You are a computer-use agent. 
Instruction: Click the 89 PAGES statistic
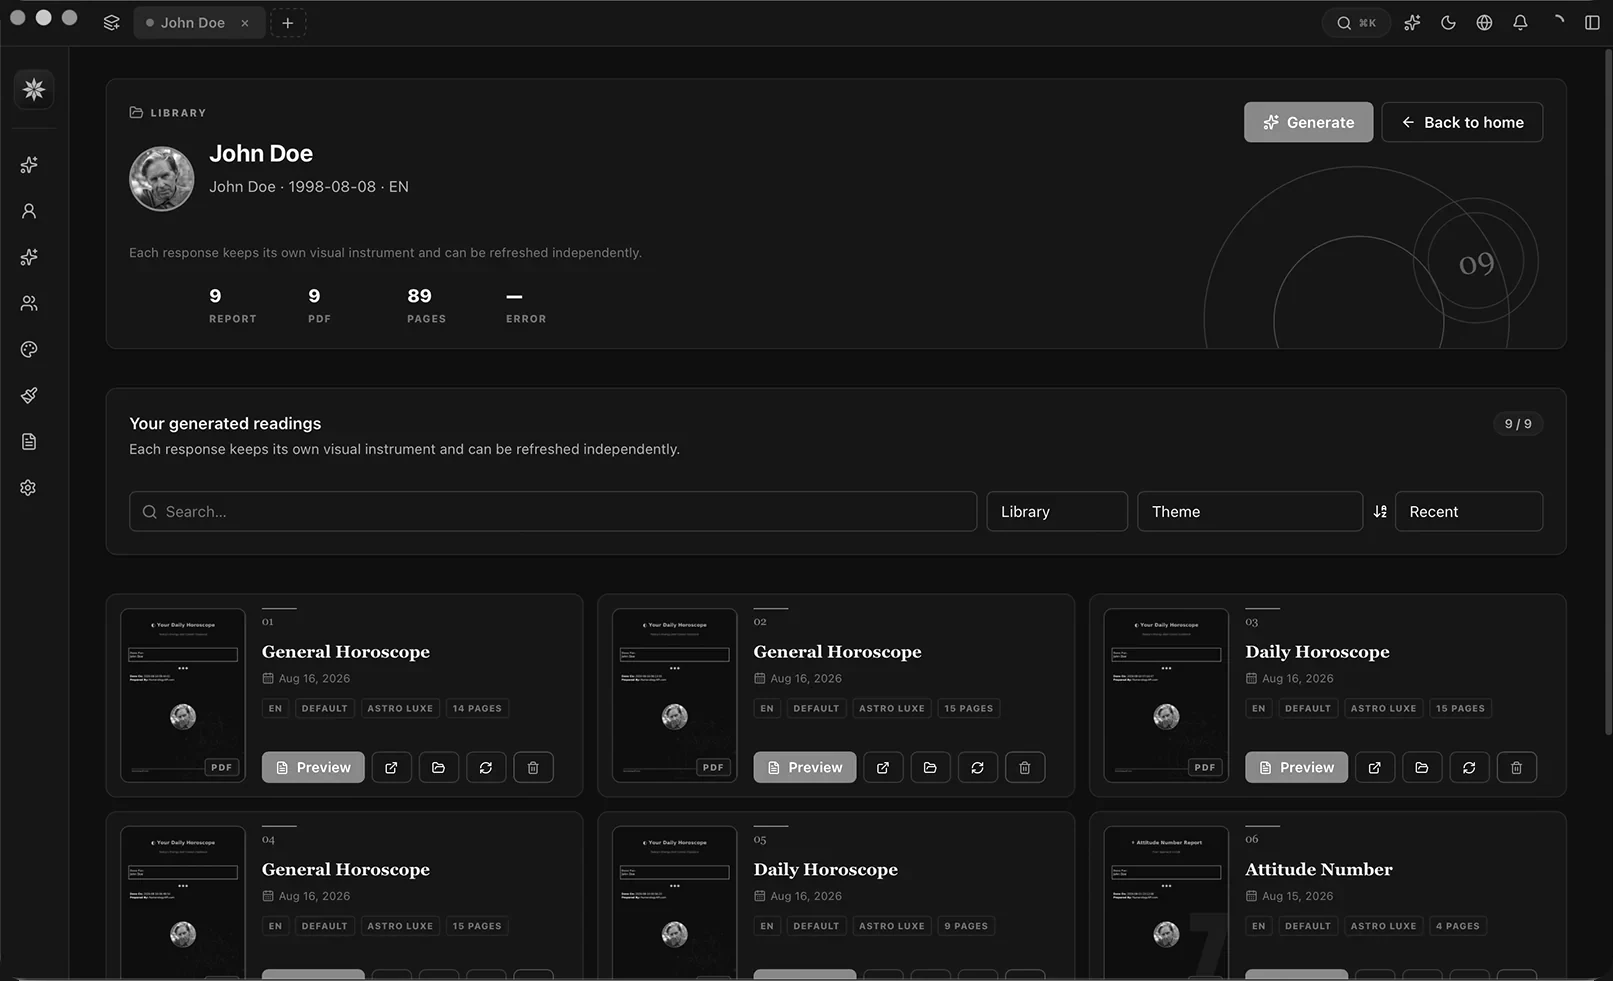[426, 305]
